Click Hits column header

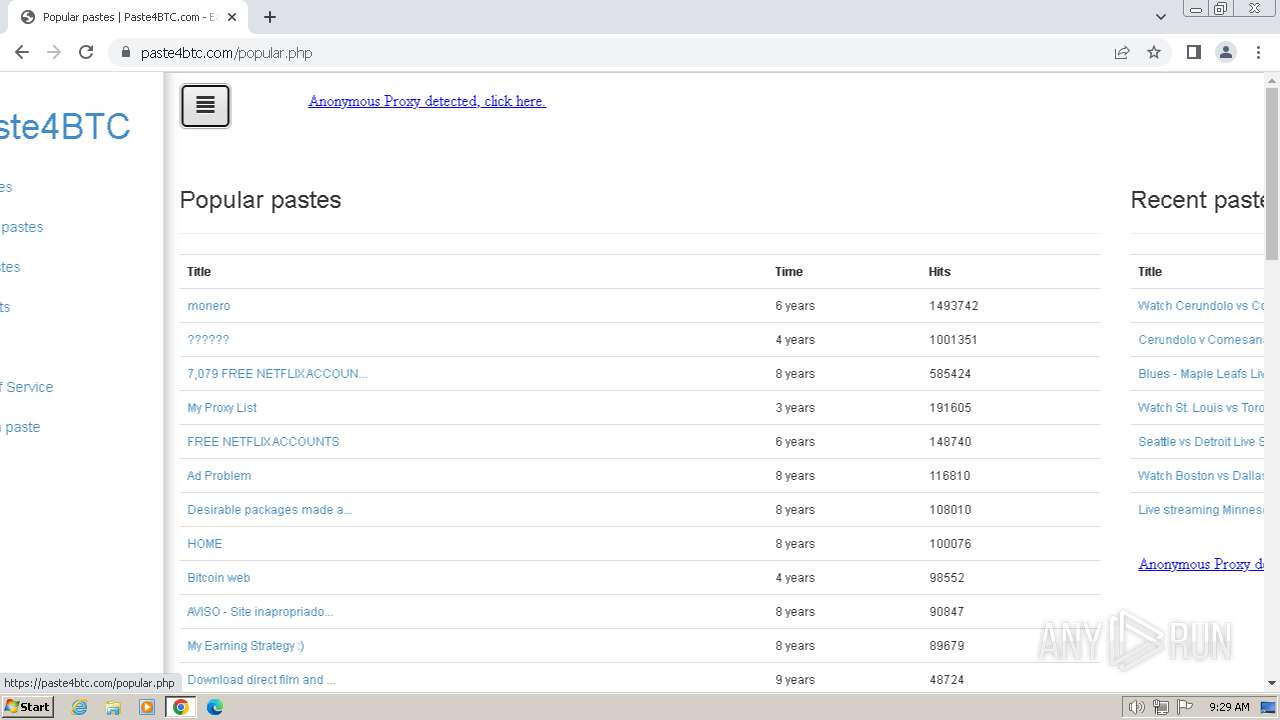[x=939, y=272]
